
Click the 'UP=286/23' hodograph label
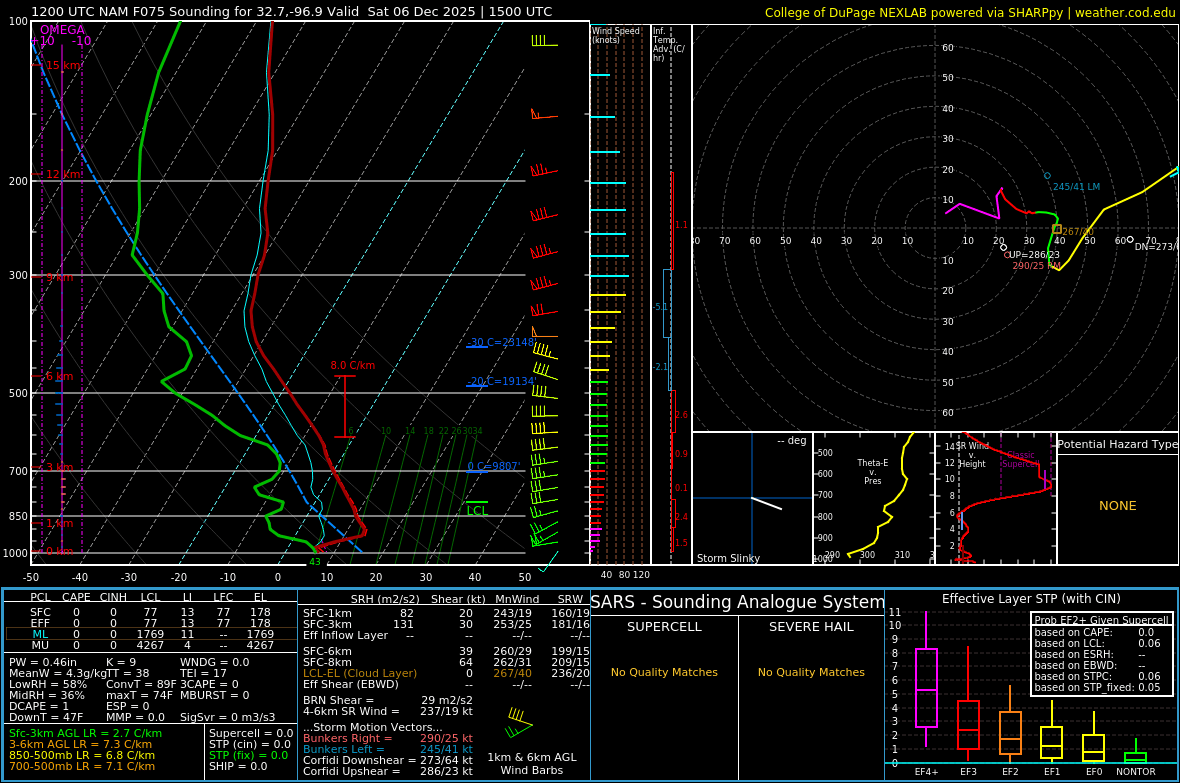coord(1033,254)
